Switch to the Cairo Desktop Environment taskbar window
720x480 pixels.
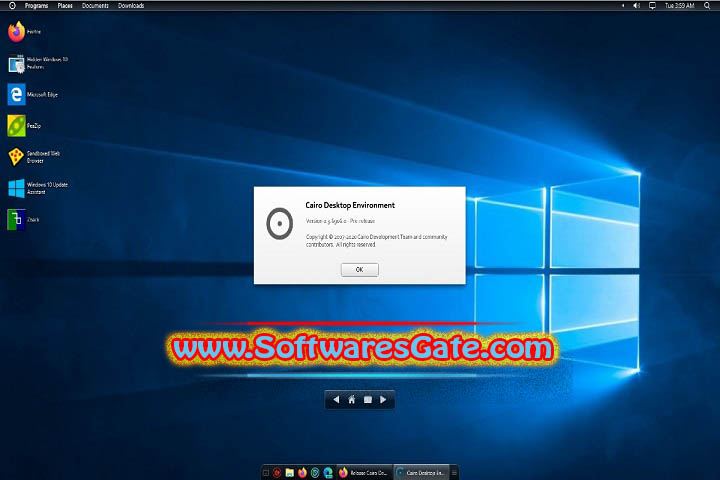421,473
